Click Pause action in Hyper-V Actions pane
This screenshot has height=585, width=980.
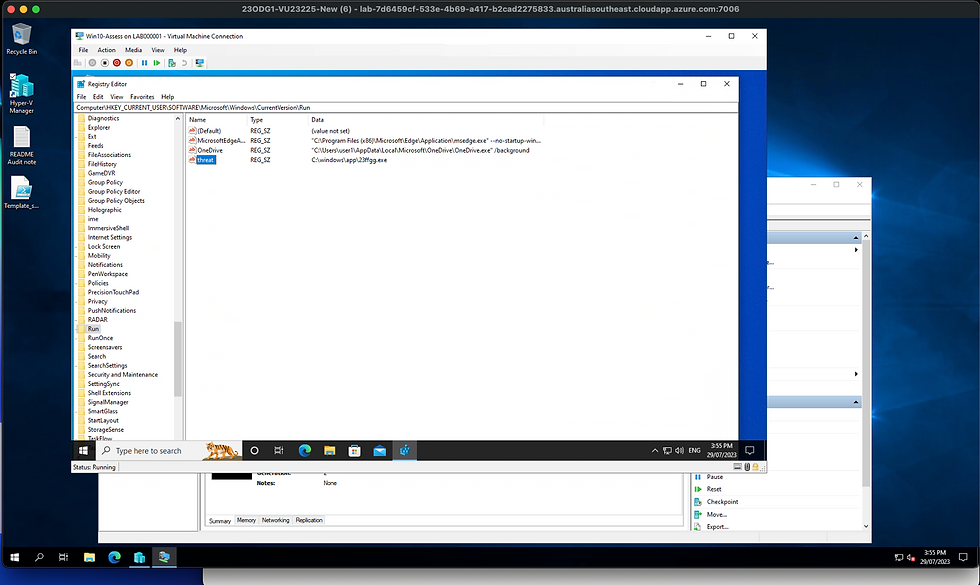click(x=714, y=477)
